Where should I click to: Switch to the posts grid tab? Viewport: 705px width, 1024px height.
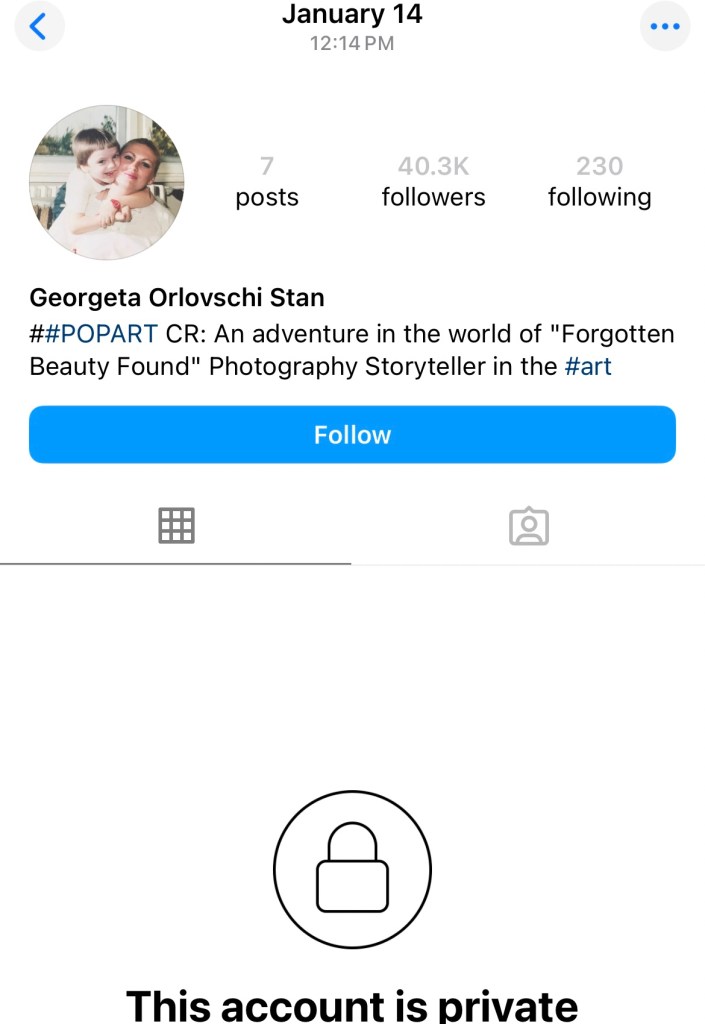tap(176, 525)
